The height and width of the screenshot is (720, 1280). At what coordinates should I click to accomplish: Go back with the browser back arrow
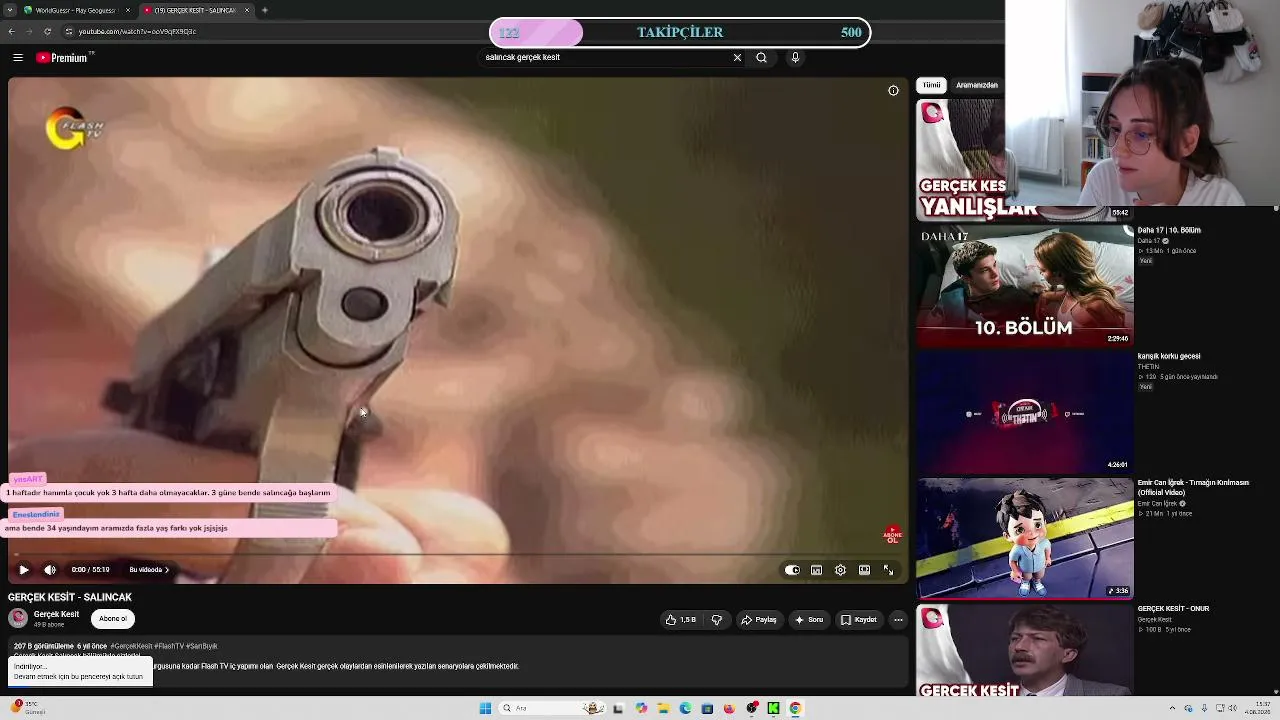11,31
